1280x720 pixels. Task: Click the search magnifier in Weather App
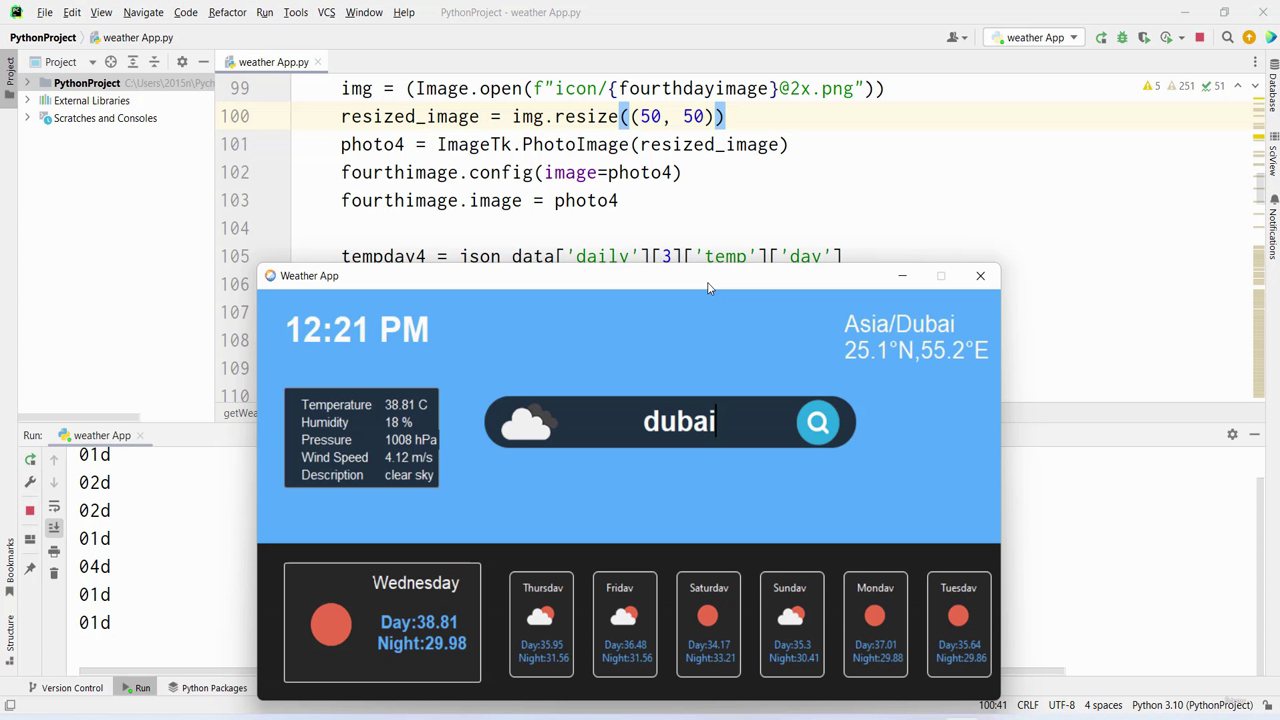(x=818, y=422)
